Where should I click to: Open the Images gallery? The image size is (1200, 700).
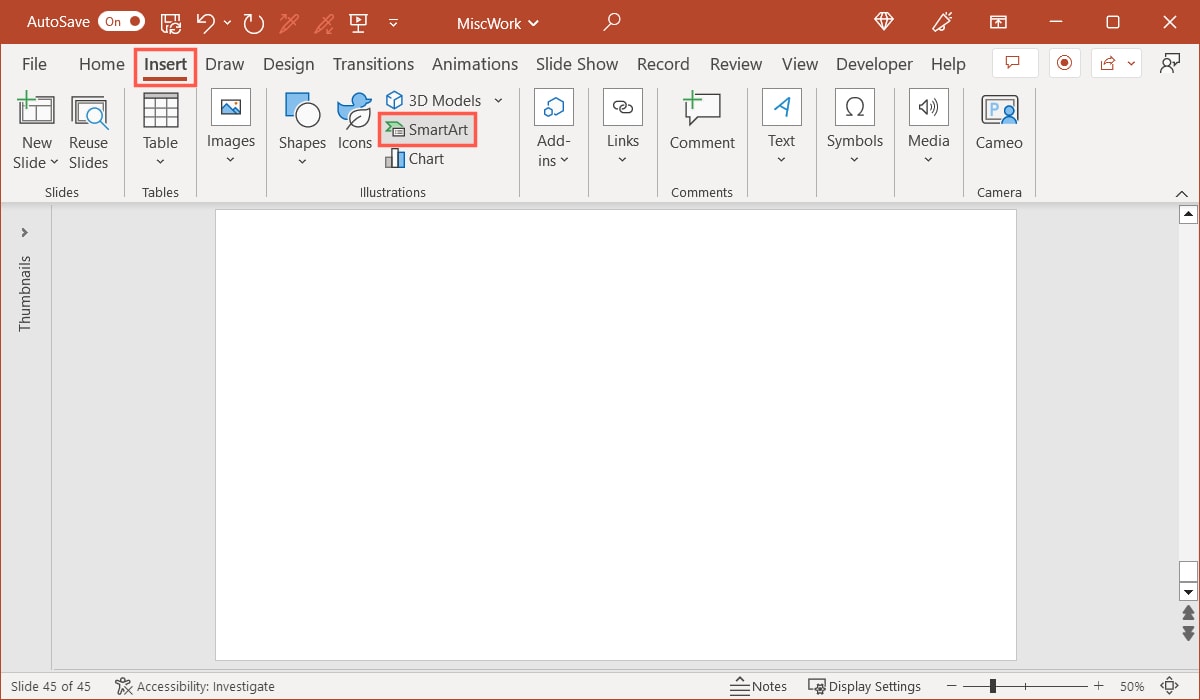[x=230, y=125]
